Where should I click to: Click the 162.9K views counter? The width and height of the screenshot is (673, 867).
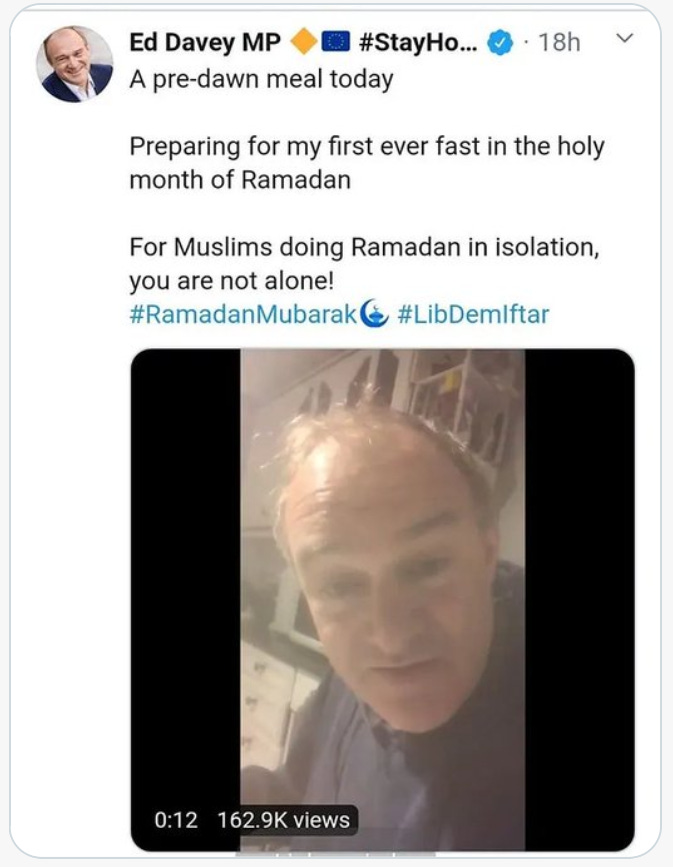284,820
